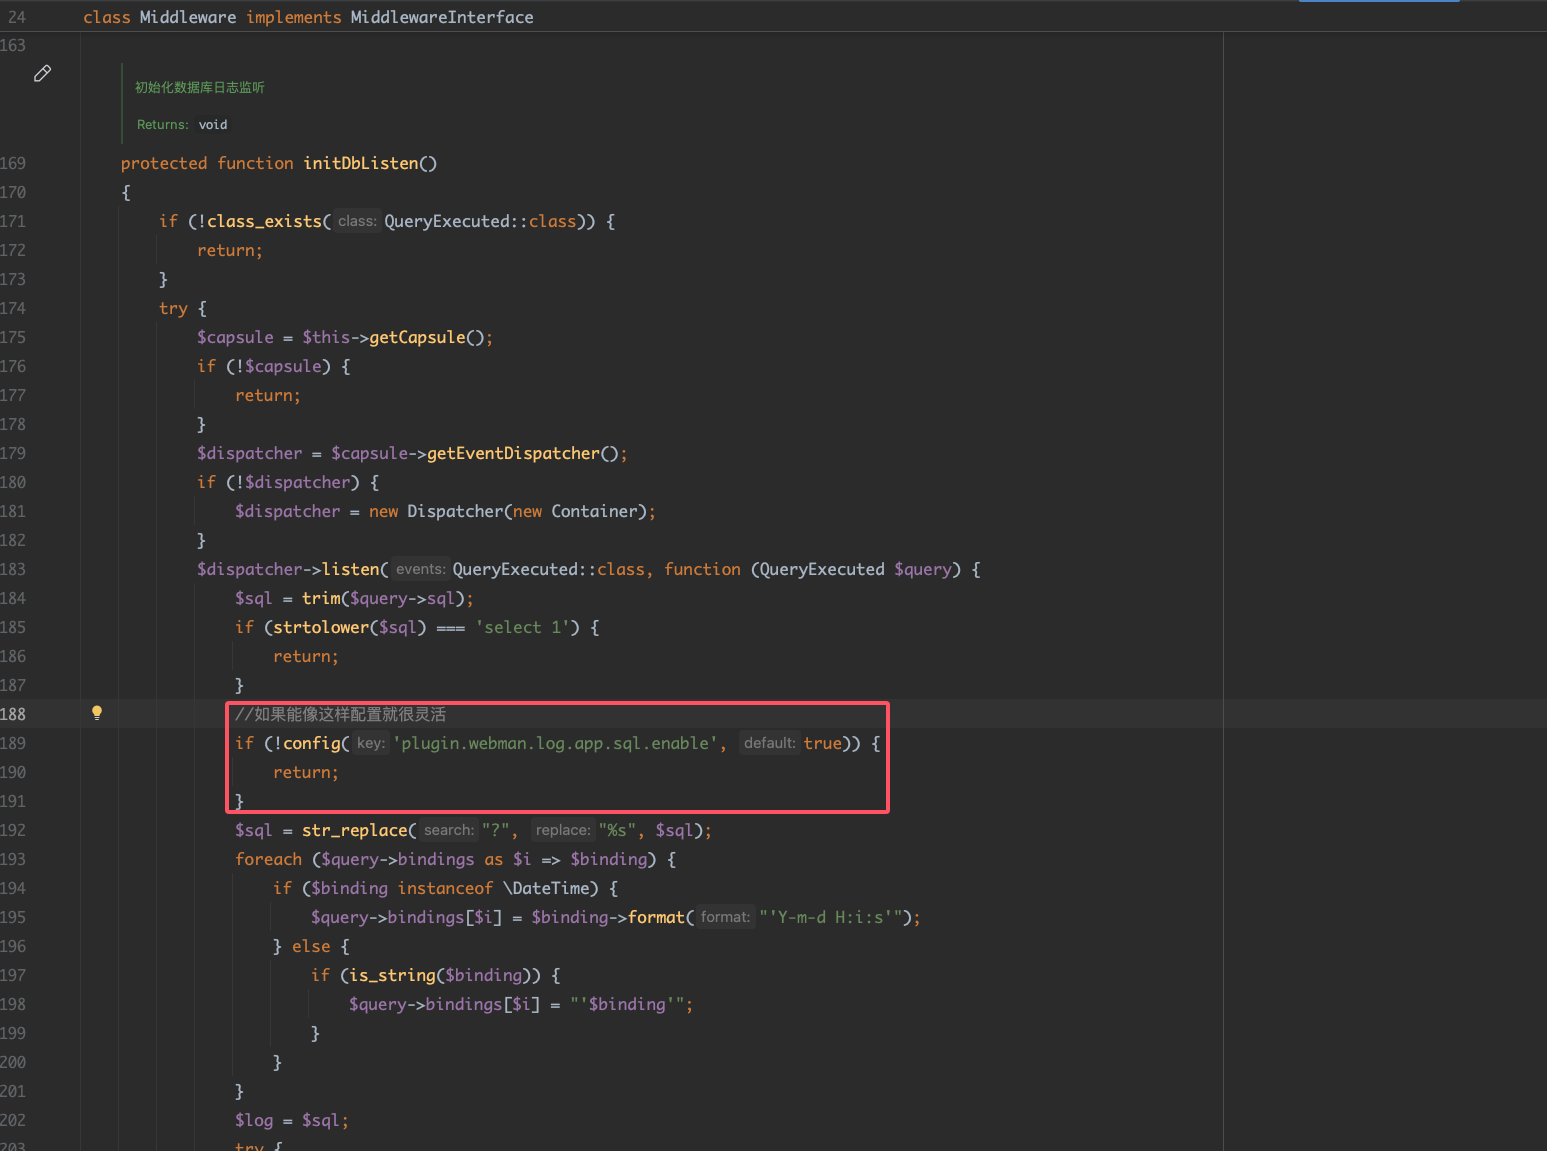The width and height of the screenshot is (1547, 1151).
Task: Click the str_replace function call
Action: (x=354, y=830)
